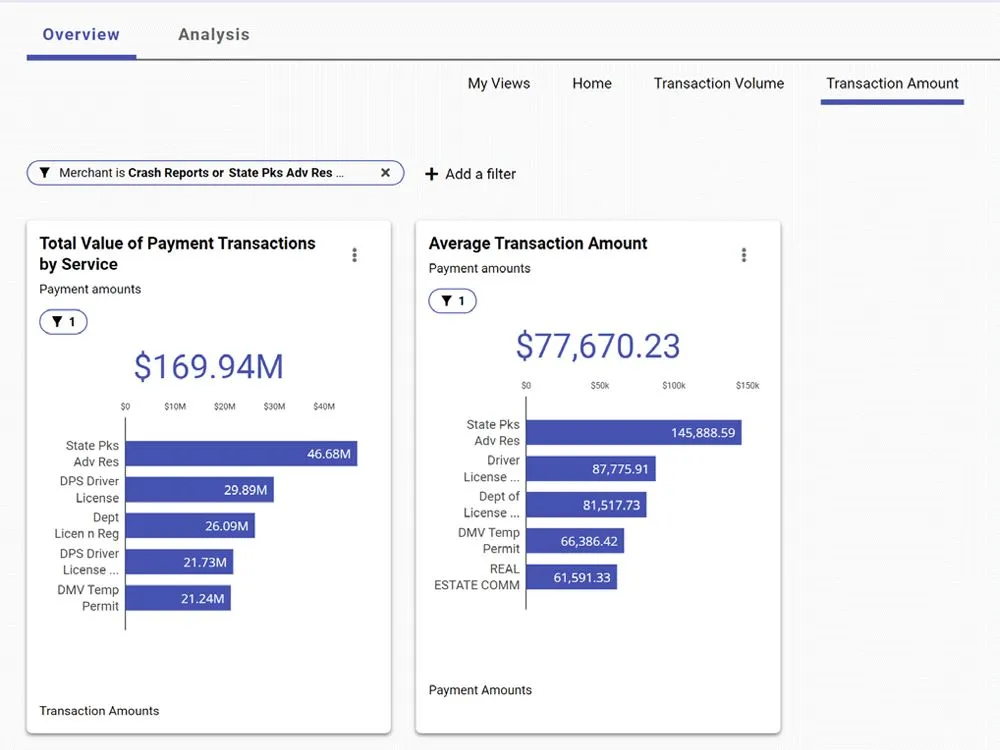
Task: Open the Average Transaction Amount card menu
Action: (743, 254)
